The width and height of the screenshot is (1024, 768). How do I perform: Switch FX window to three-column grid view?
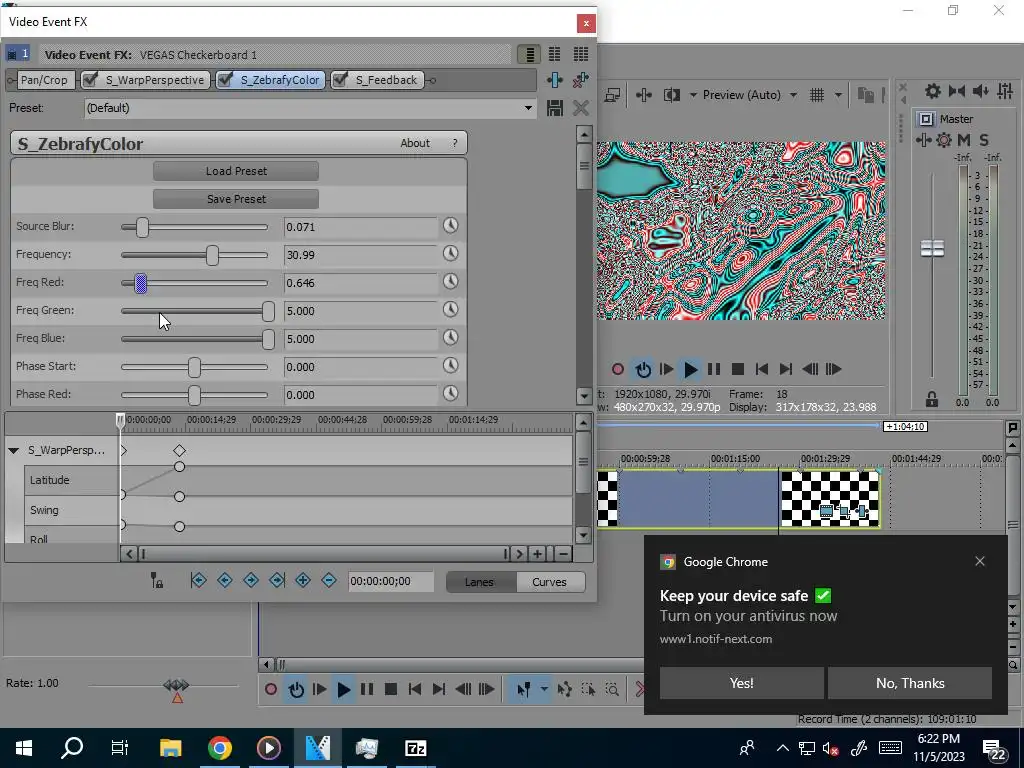point(581,54)
